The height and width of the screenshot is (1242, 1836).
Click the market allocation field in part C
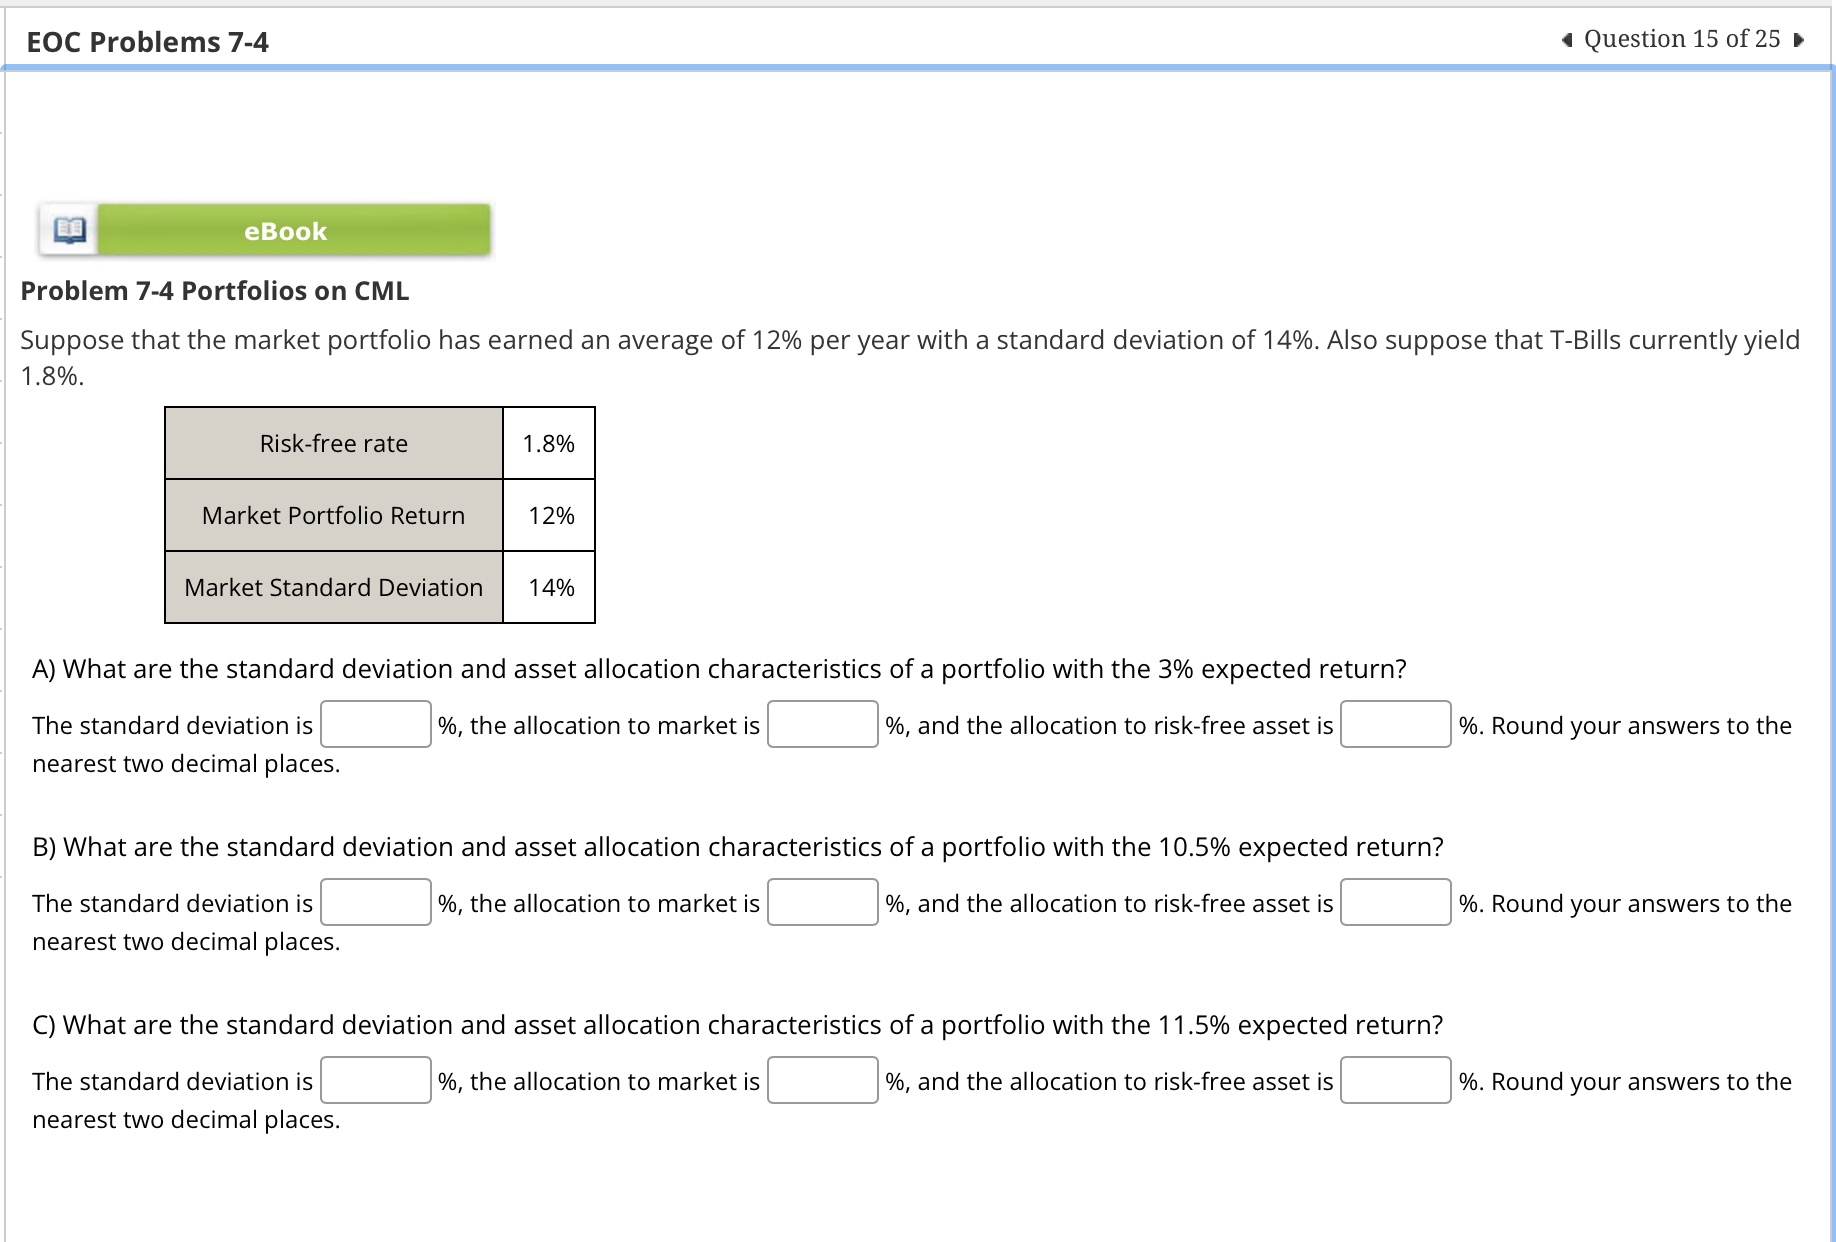point(822,1080)
